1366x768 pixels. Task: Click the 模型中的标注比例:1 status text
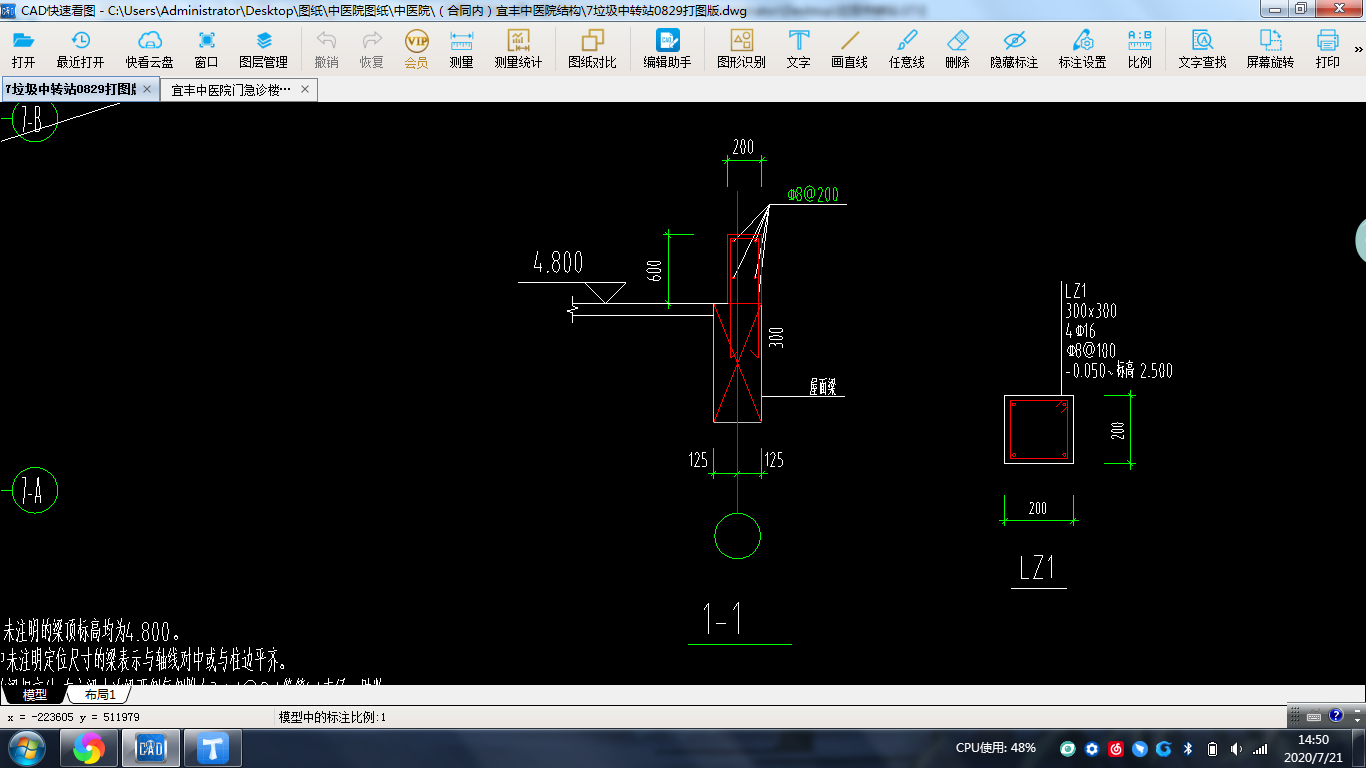point(332,717)
